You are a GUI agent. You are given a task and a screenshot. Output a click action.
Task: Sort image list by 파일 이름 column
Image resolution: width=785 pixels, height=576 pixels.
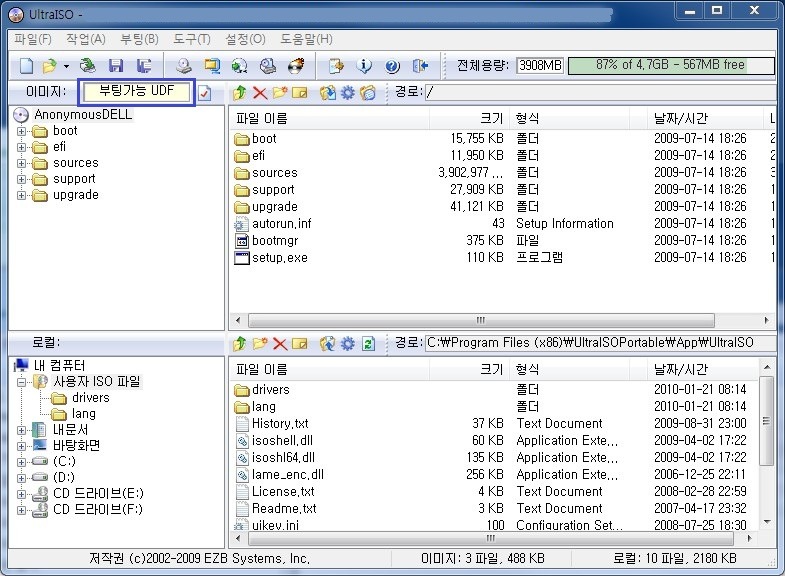pos(330,119)
